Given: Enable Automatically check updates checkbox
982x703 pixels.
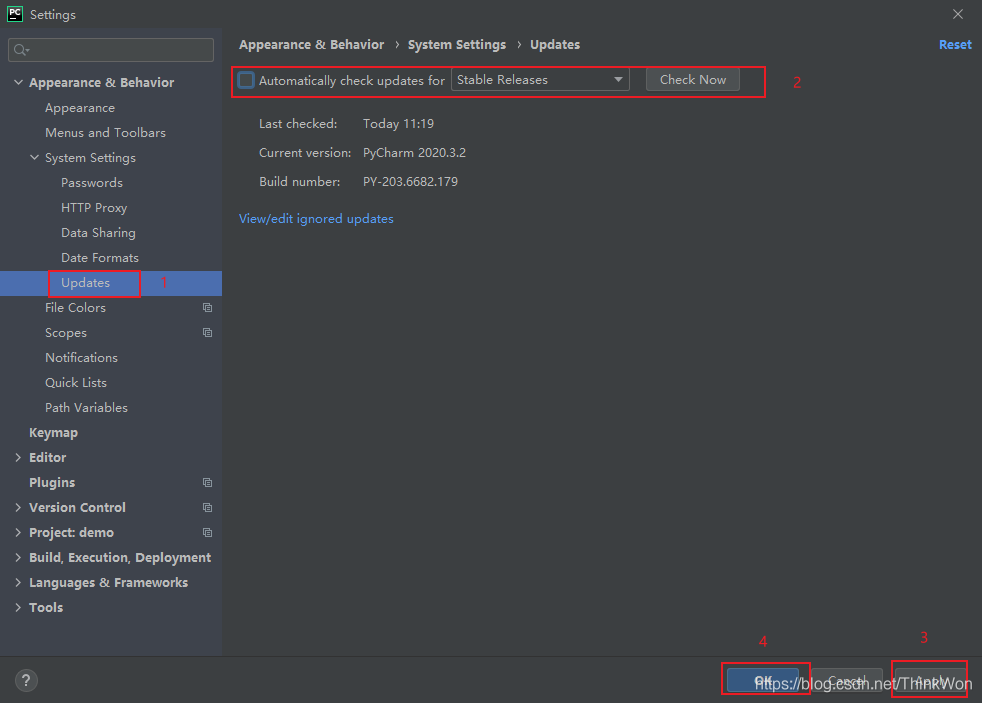Looking at the screenshot, I should [246, 80].
